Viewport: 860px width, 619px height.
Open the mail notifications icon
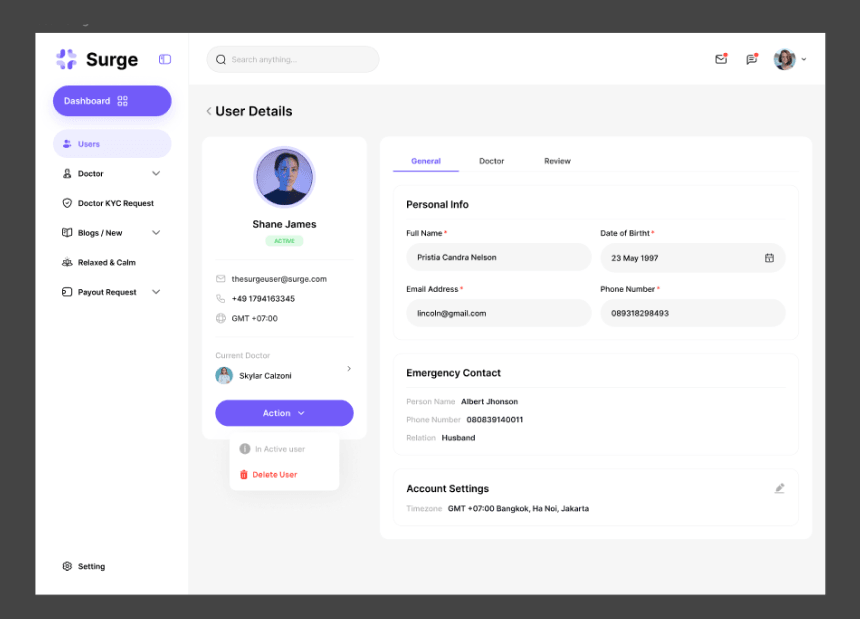point(721,59)
